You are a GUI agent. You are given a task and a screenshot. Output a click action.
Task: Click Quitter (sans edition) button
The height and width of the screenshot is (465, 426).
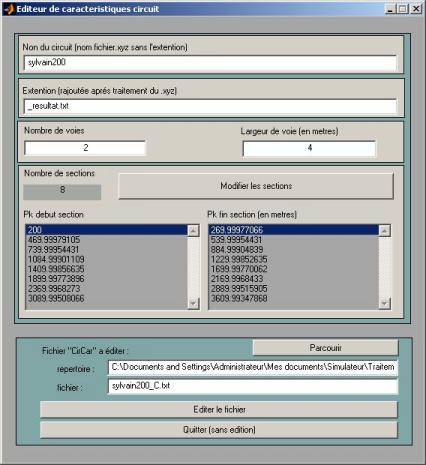click(219, 430)
